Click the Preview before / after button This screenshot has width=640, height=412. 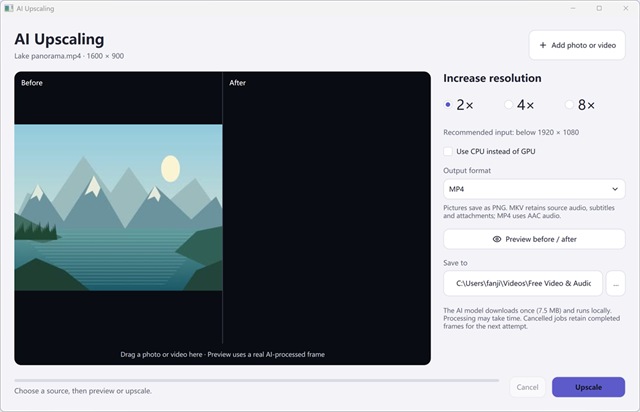click(x=534, y=239)
